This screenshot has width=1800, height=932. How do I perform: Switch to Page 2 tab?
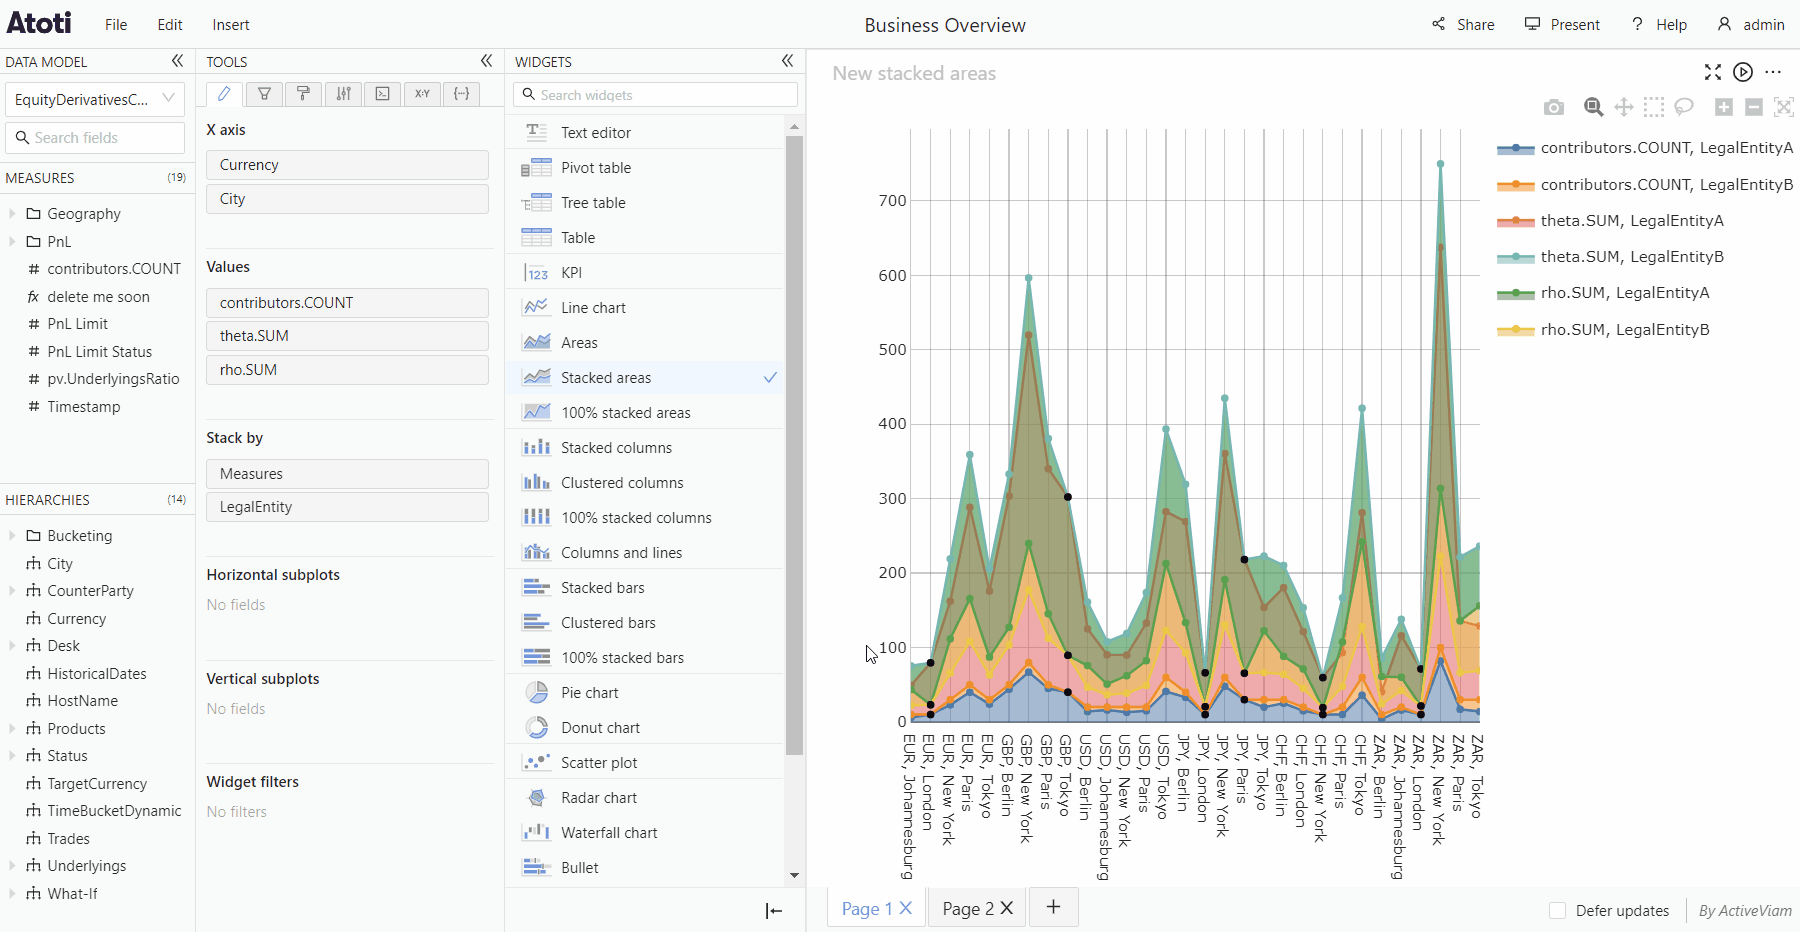pos(967,908)
